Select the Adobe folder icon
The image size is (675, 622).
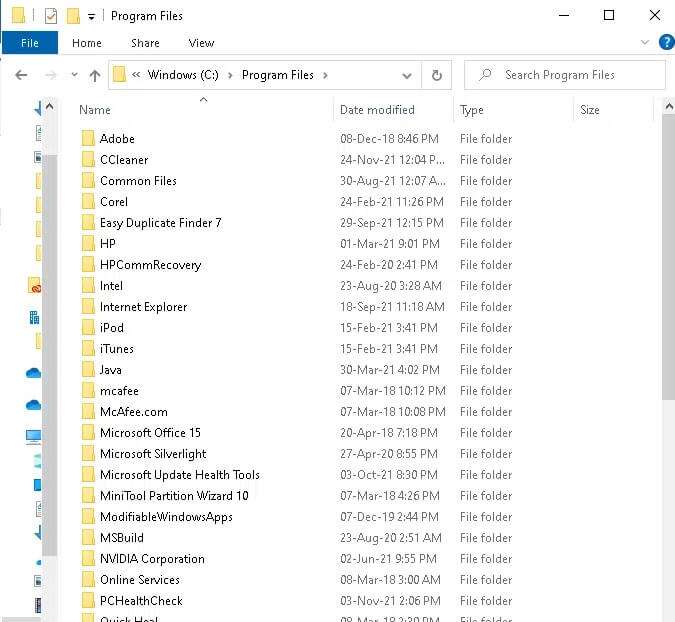(x=88, y=139)
